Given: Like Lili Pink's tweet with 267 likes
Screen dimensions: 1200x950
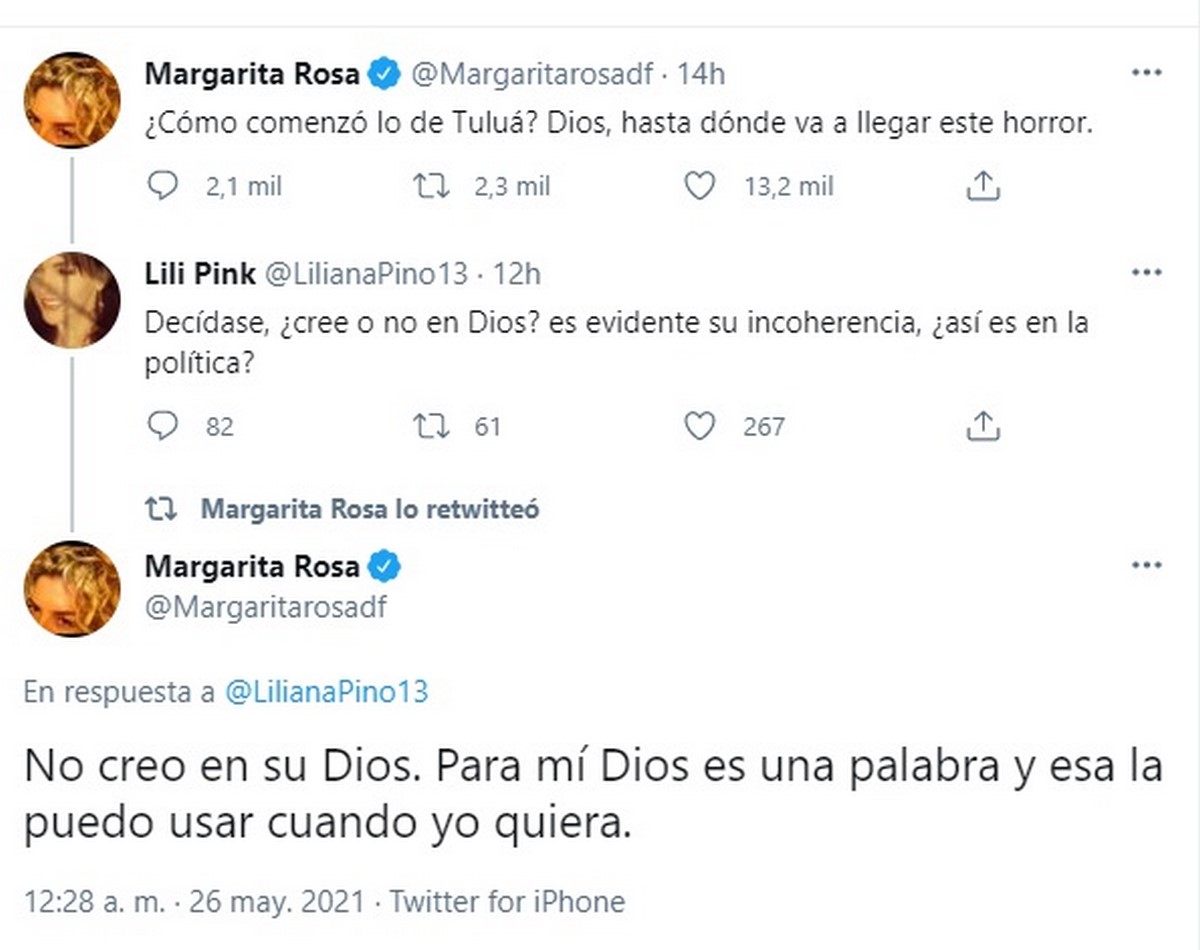Looking at the screenshot, I should click(x=699, y=427).
